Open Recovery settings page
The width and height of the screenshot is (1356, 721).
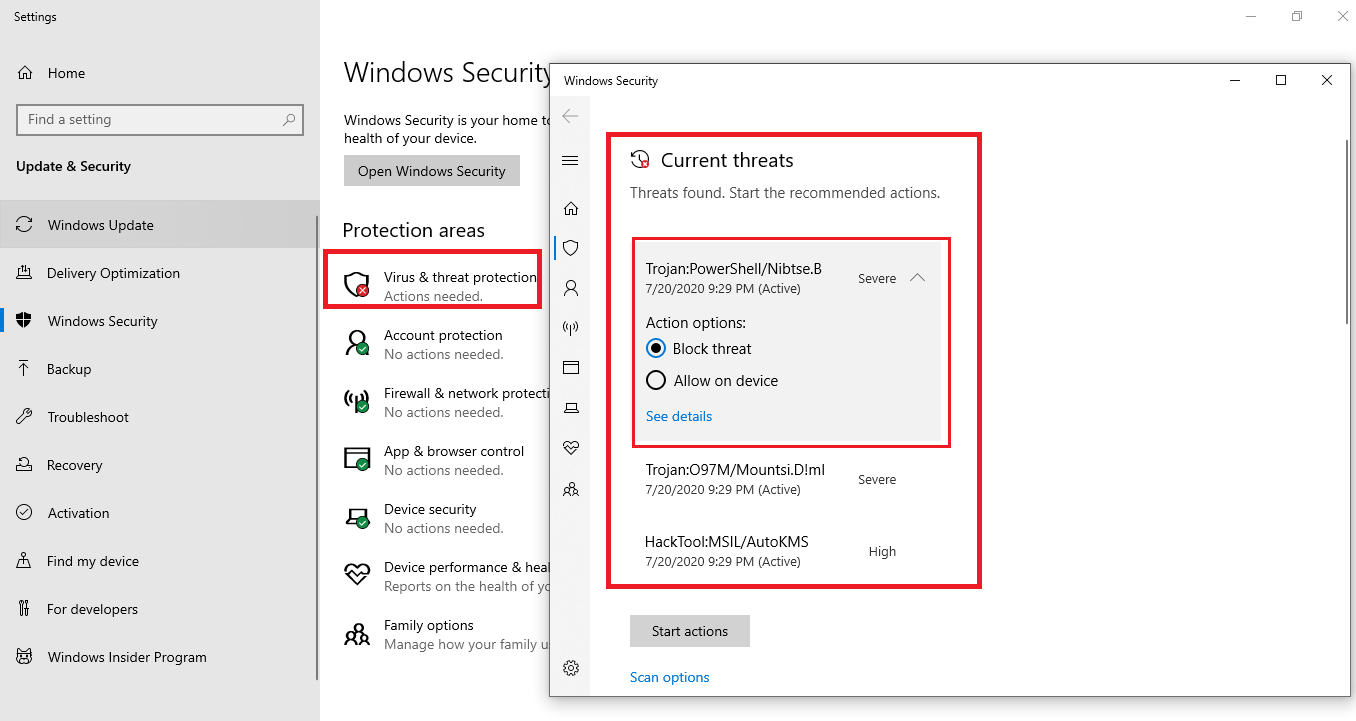coord(160,465)
